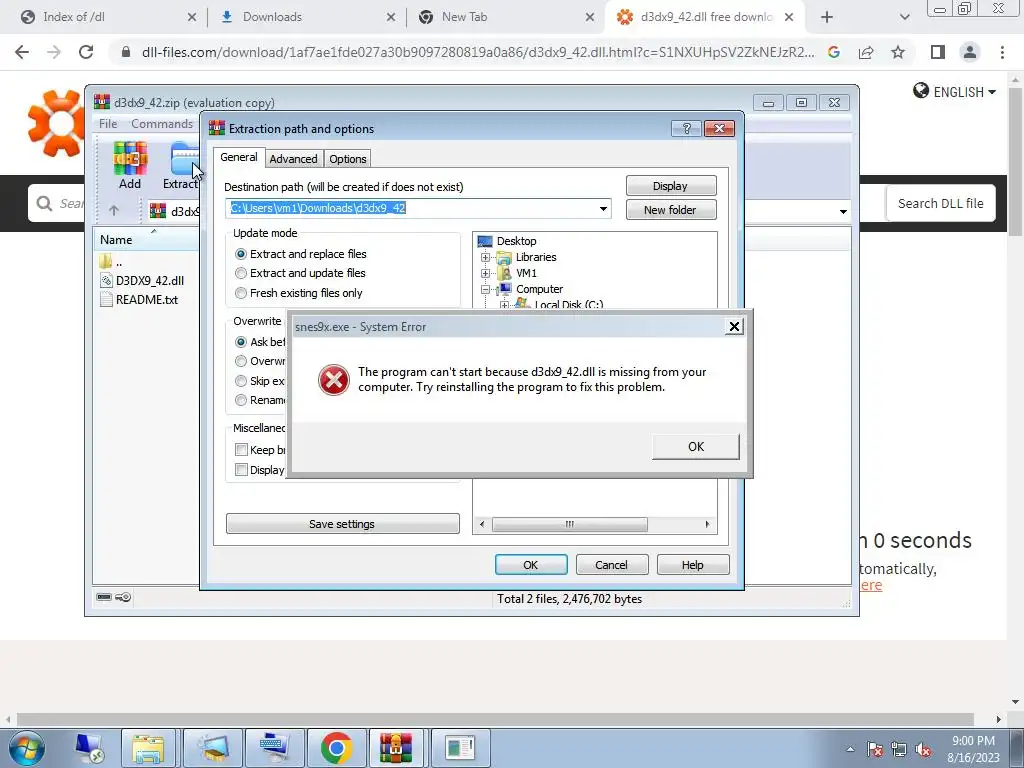Click the Chrome address bar URL
The image size is (1024, 768).
[478, 52]
